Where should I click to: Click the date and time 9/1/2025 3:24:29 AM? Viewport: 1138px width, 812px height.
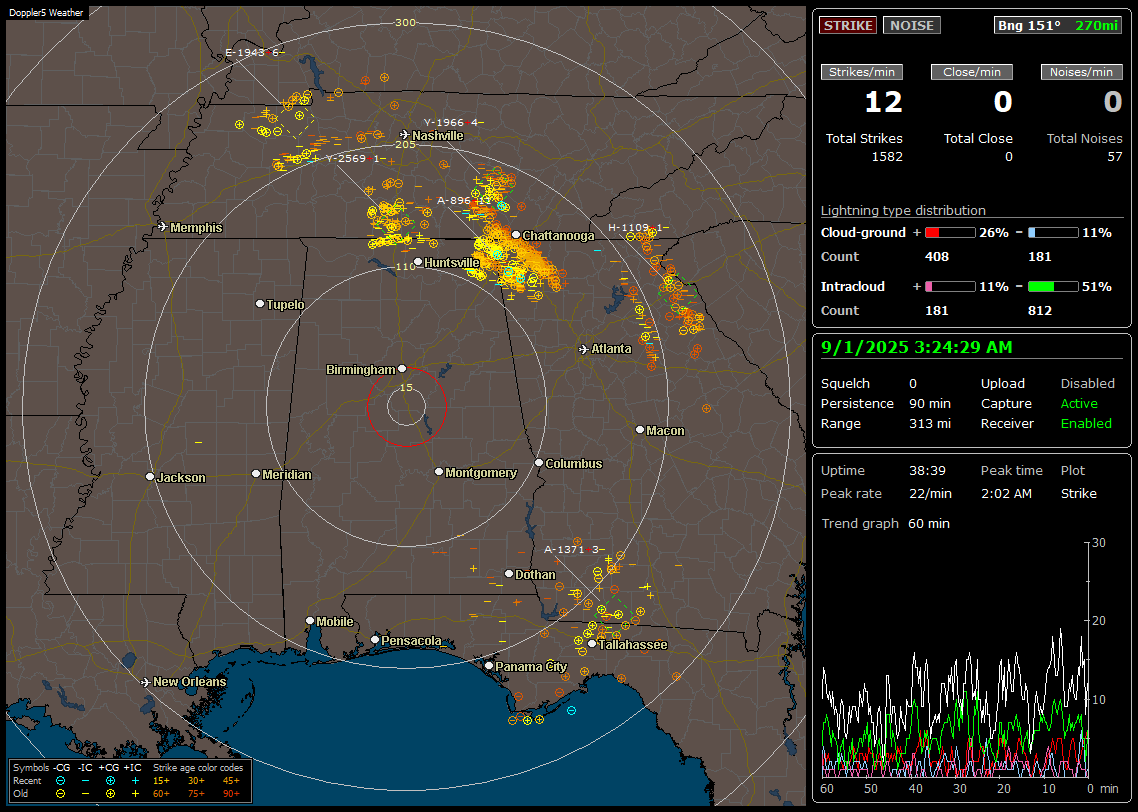(917, 348)
